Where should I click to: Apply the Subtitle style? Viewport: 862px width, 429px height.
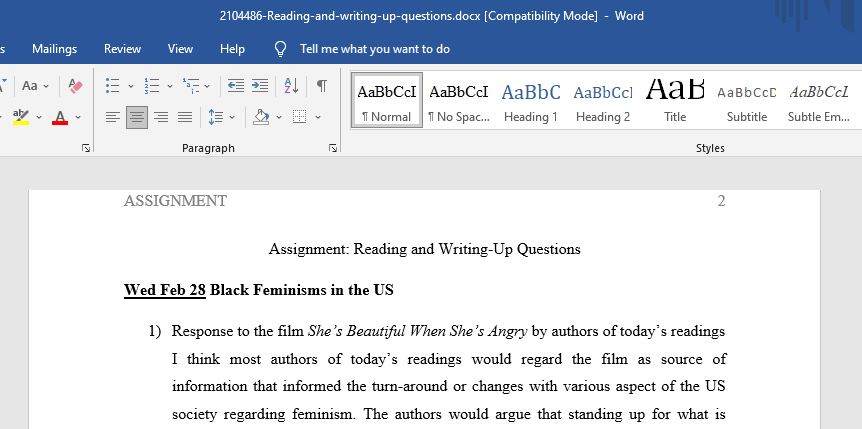(x=747, y=100)
